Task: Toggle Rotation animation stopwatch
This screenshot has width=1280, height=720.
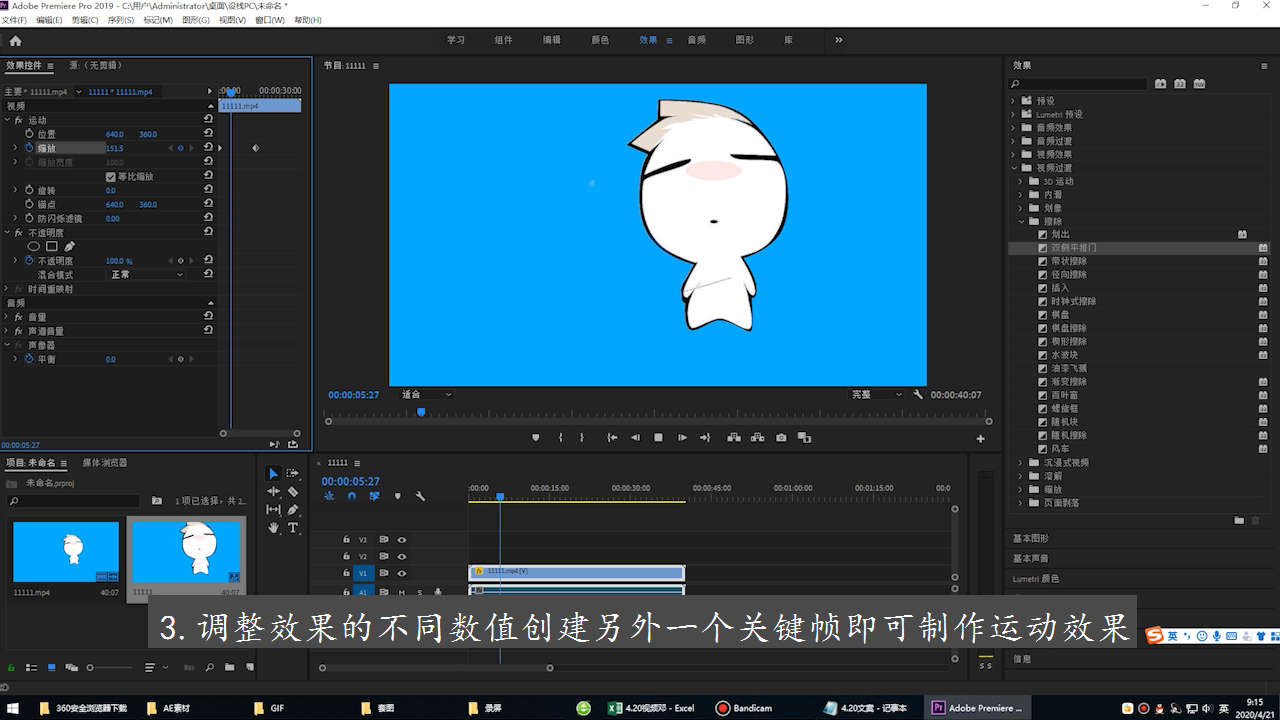Action: pos(29,190)
